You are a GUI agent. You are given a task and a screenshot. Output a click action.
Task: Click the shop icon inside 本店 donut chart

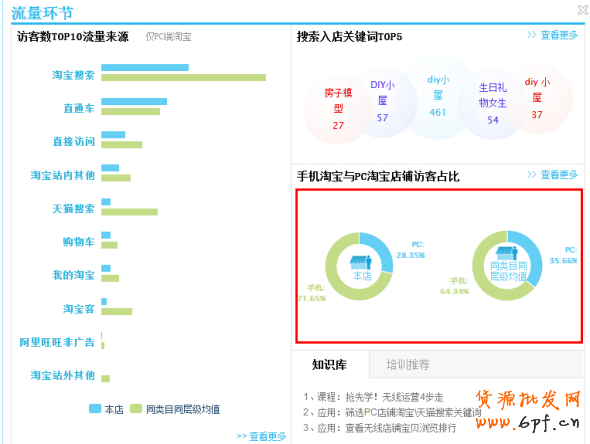[x=360, y=262]
